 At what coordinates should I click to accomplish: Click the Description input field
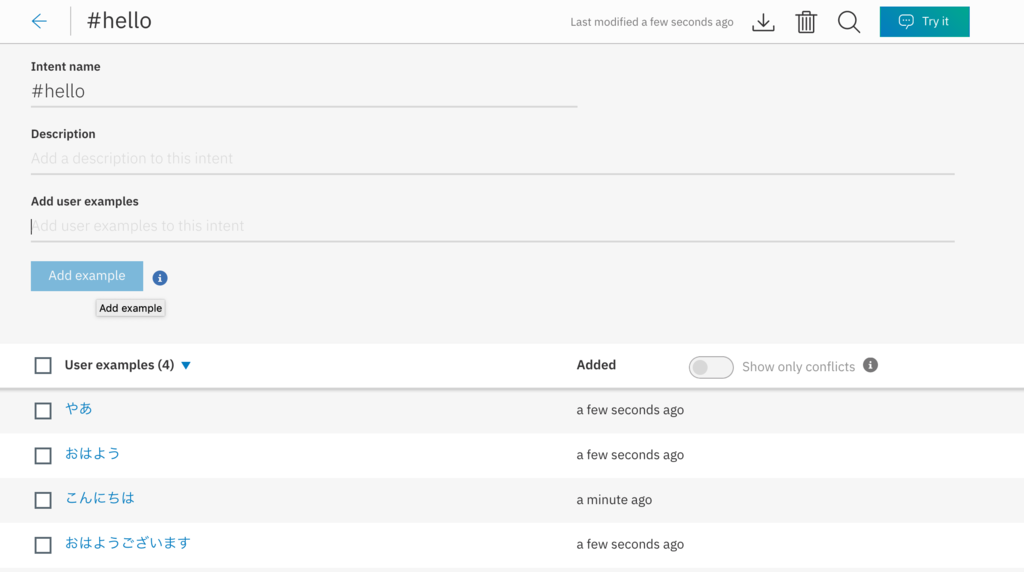pos(492,159)
